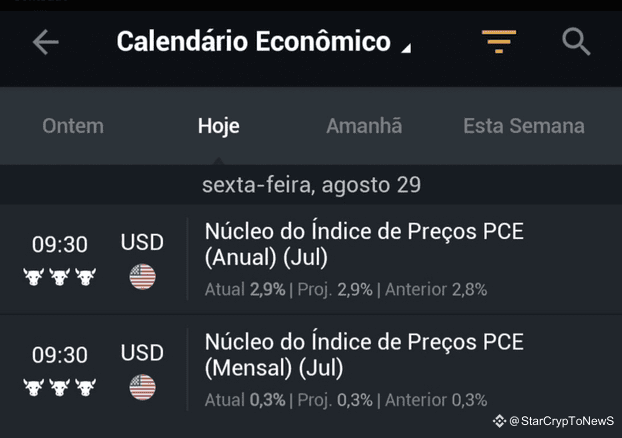Click first bull icon in Anual row

click(x=33, y=277)
